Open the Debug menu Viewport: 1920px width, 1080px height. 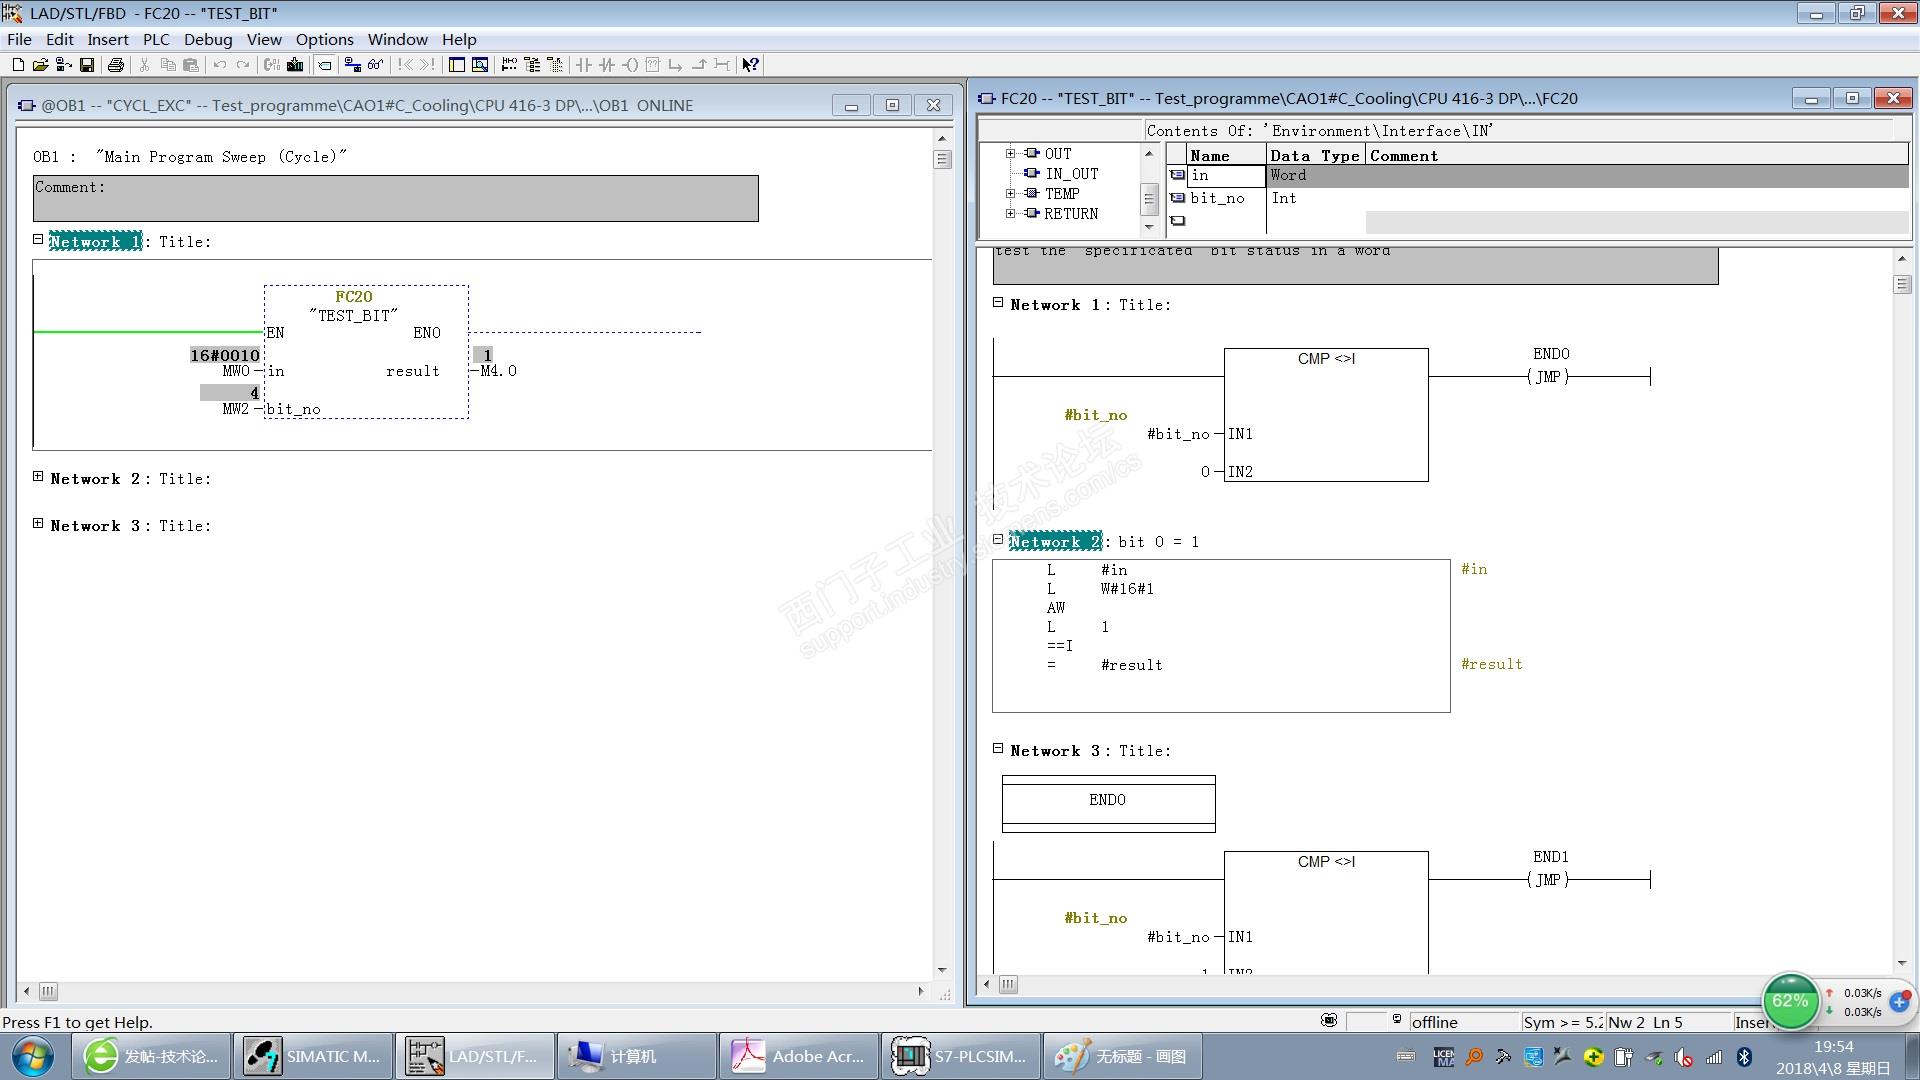[x=207, y=40]
